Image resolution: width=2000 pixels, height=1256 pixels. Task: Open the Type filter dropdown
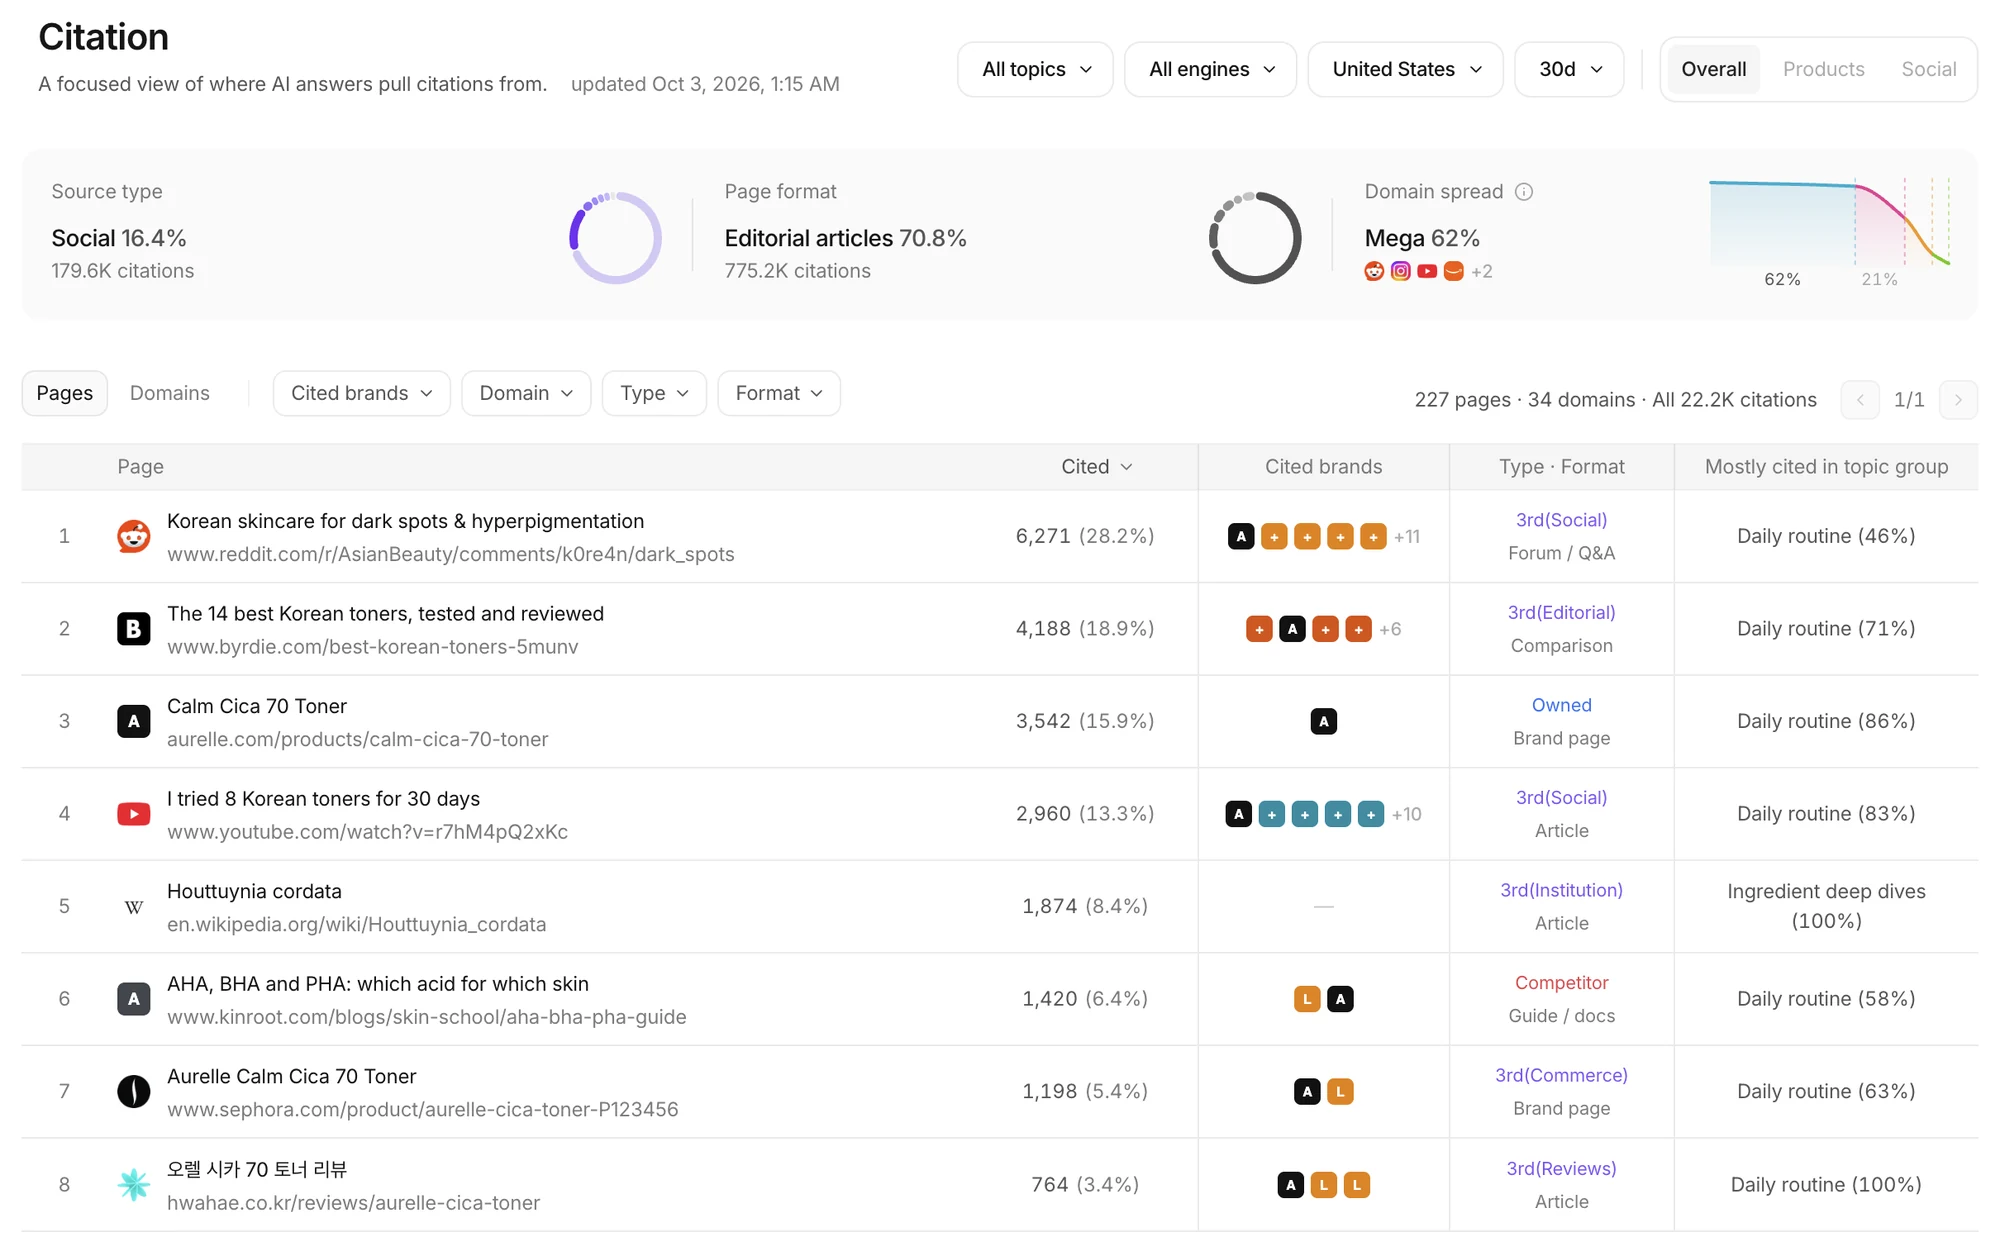pyautogui.click(x=654, y=393)
